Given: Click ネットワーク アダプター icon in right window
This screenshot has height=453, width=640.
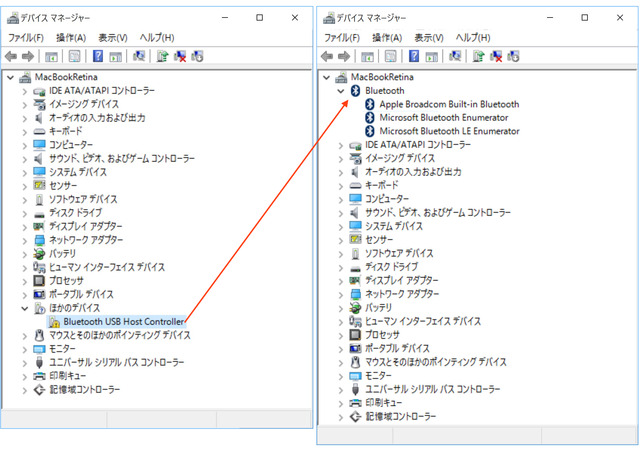Looking at the screenshot, I should (x=356, y=294).
